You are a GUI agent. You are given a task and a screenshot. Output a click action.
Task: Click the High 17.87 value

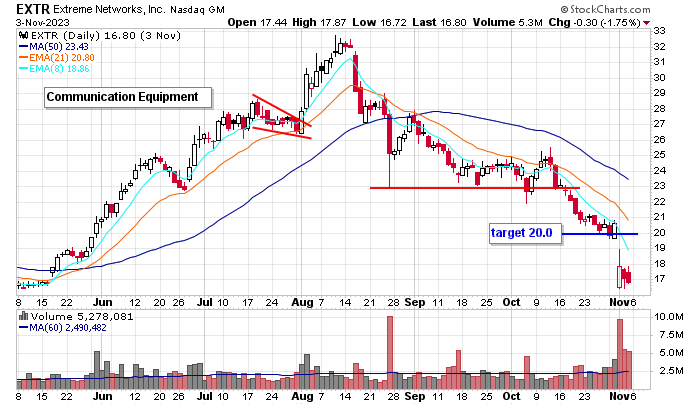click(319, 22)
